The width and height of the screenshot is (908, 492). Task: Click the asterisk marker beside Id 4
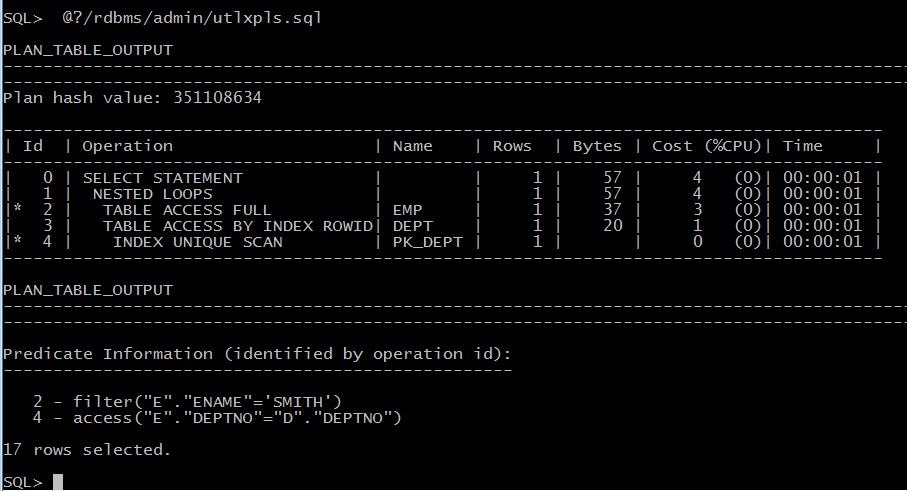coord(18,240)
